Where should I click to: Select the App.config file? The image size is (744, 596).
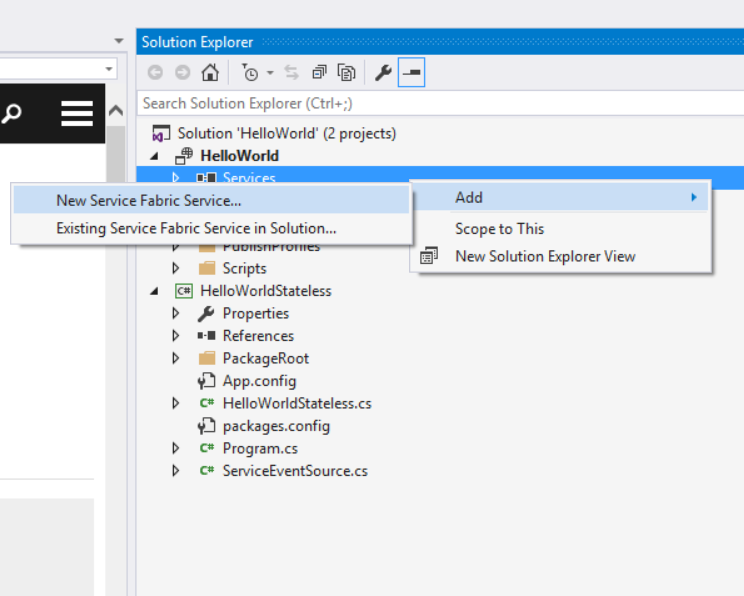click(x=259, y=381)
